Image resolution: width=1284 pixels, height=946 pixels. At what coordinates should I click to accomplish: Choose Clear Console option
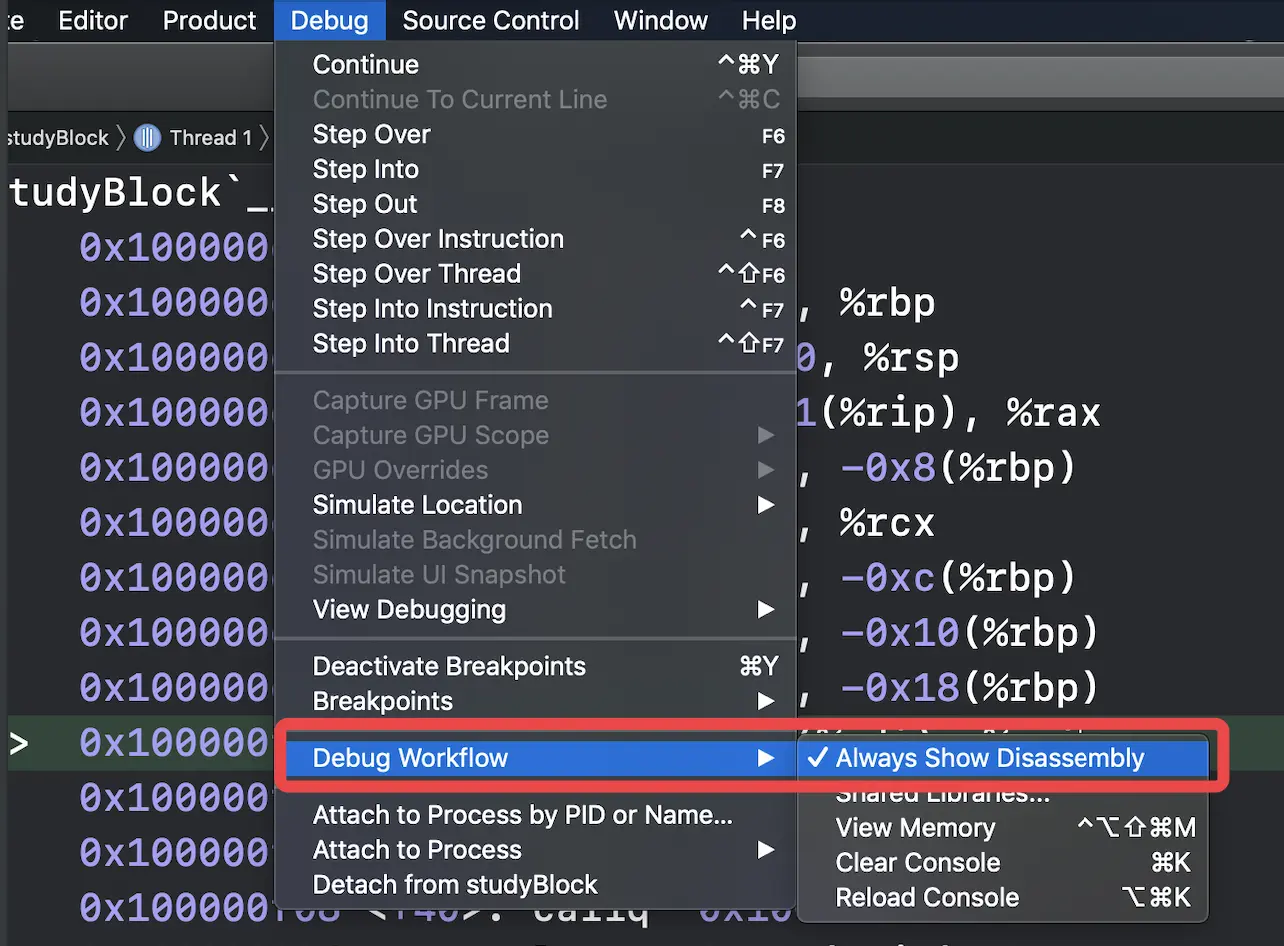tap(917, 863)
